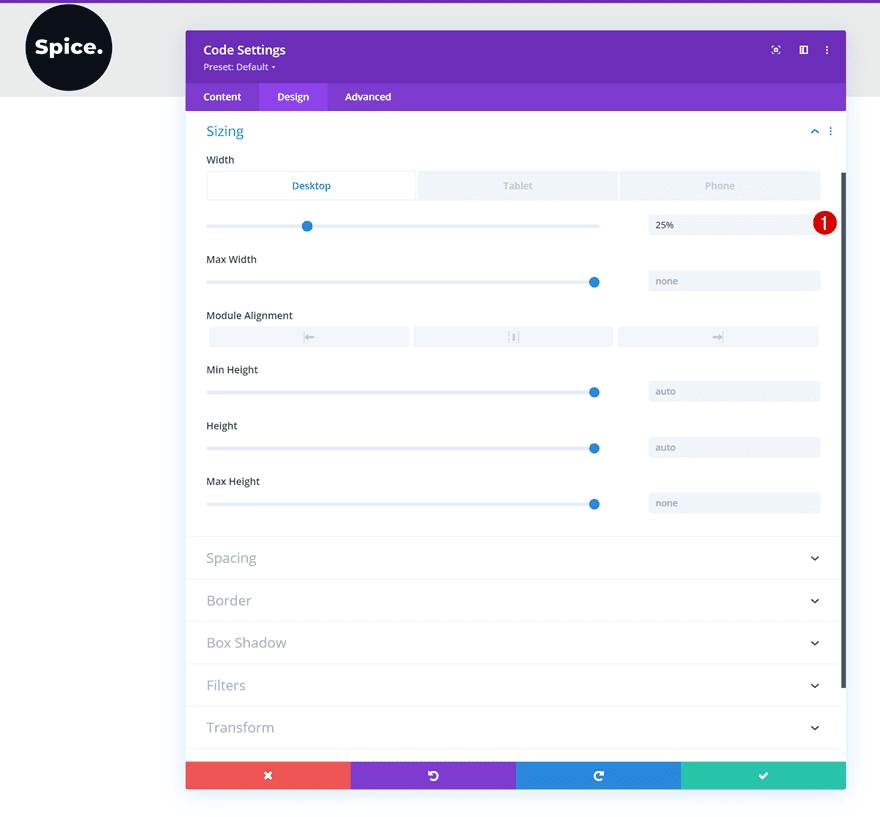The height and width of the screenshot is (817, 880).
Task: Switch to the Advanced tab
Action: [368, 97]
